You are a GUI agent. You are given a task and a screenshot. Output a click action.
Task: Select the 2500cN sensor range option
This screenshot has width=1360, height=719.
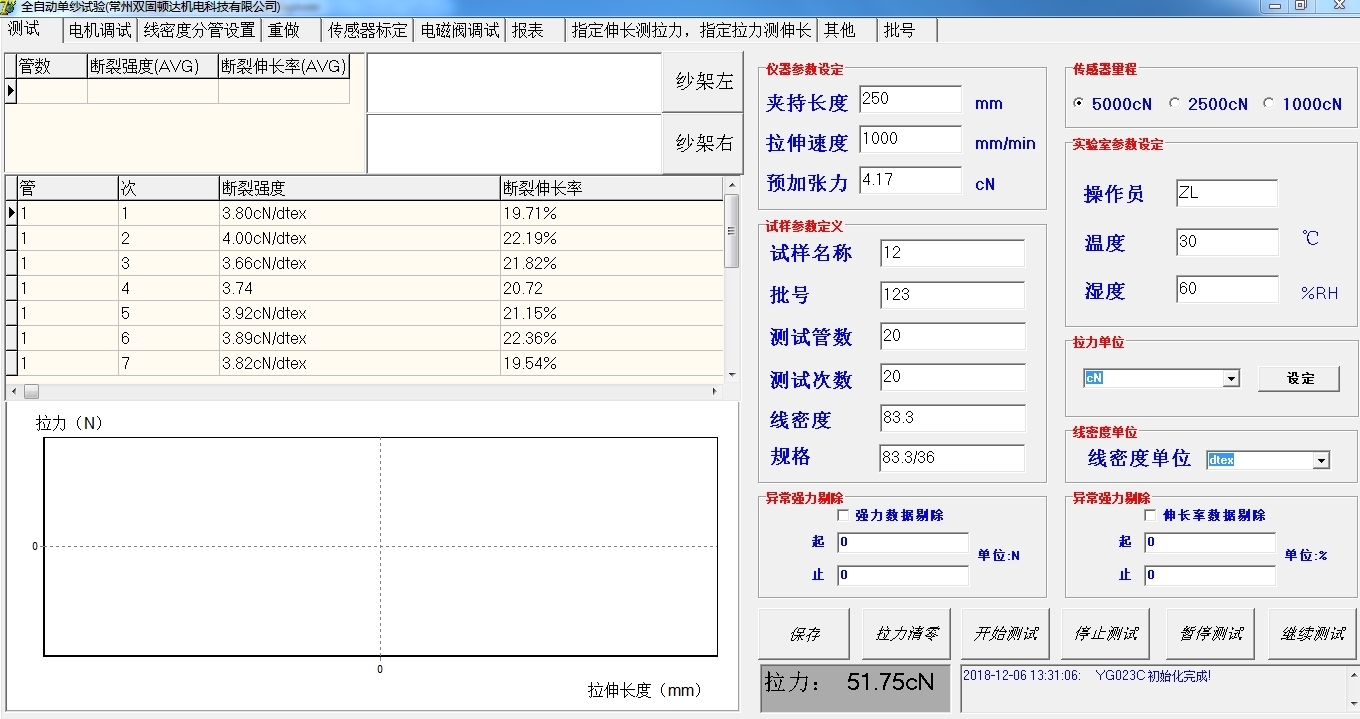tap(1175, 103)
